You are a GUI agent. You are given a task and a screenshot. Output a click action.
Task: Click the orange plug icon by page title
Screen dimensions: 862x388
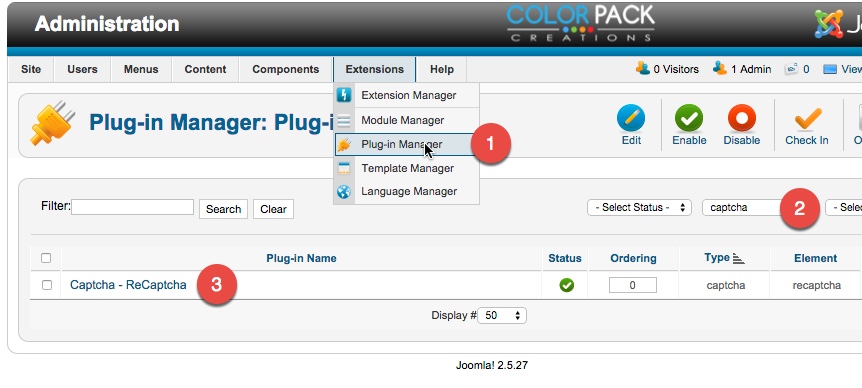[53, 123]
